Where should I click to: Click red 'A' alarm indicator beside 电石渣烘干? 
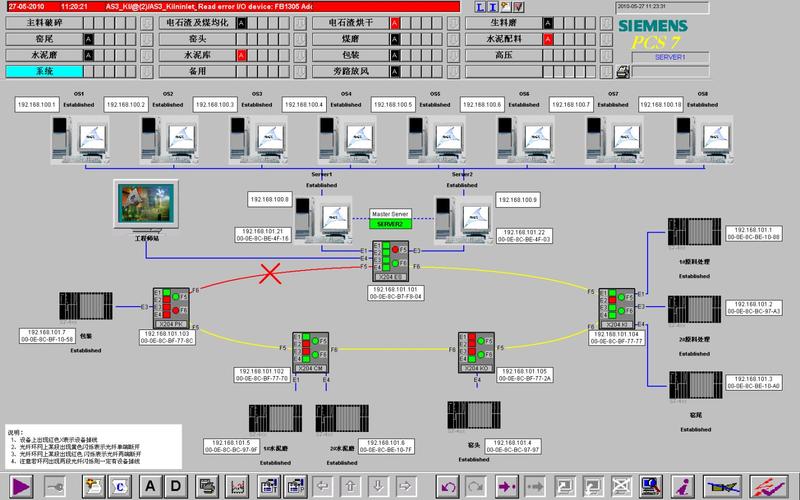[395, 23]
